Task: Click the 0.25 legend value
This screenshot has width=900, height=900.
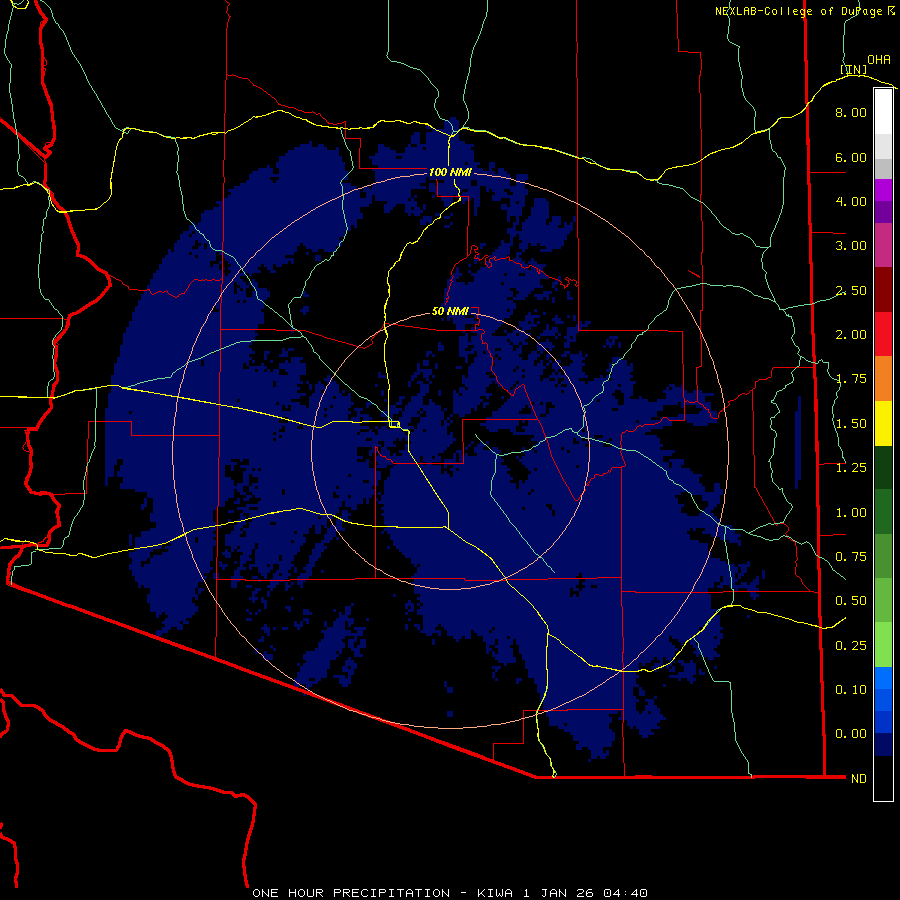Action: point(851,646)
